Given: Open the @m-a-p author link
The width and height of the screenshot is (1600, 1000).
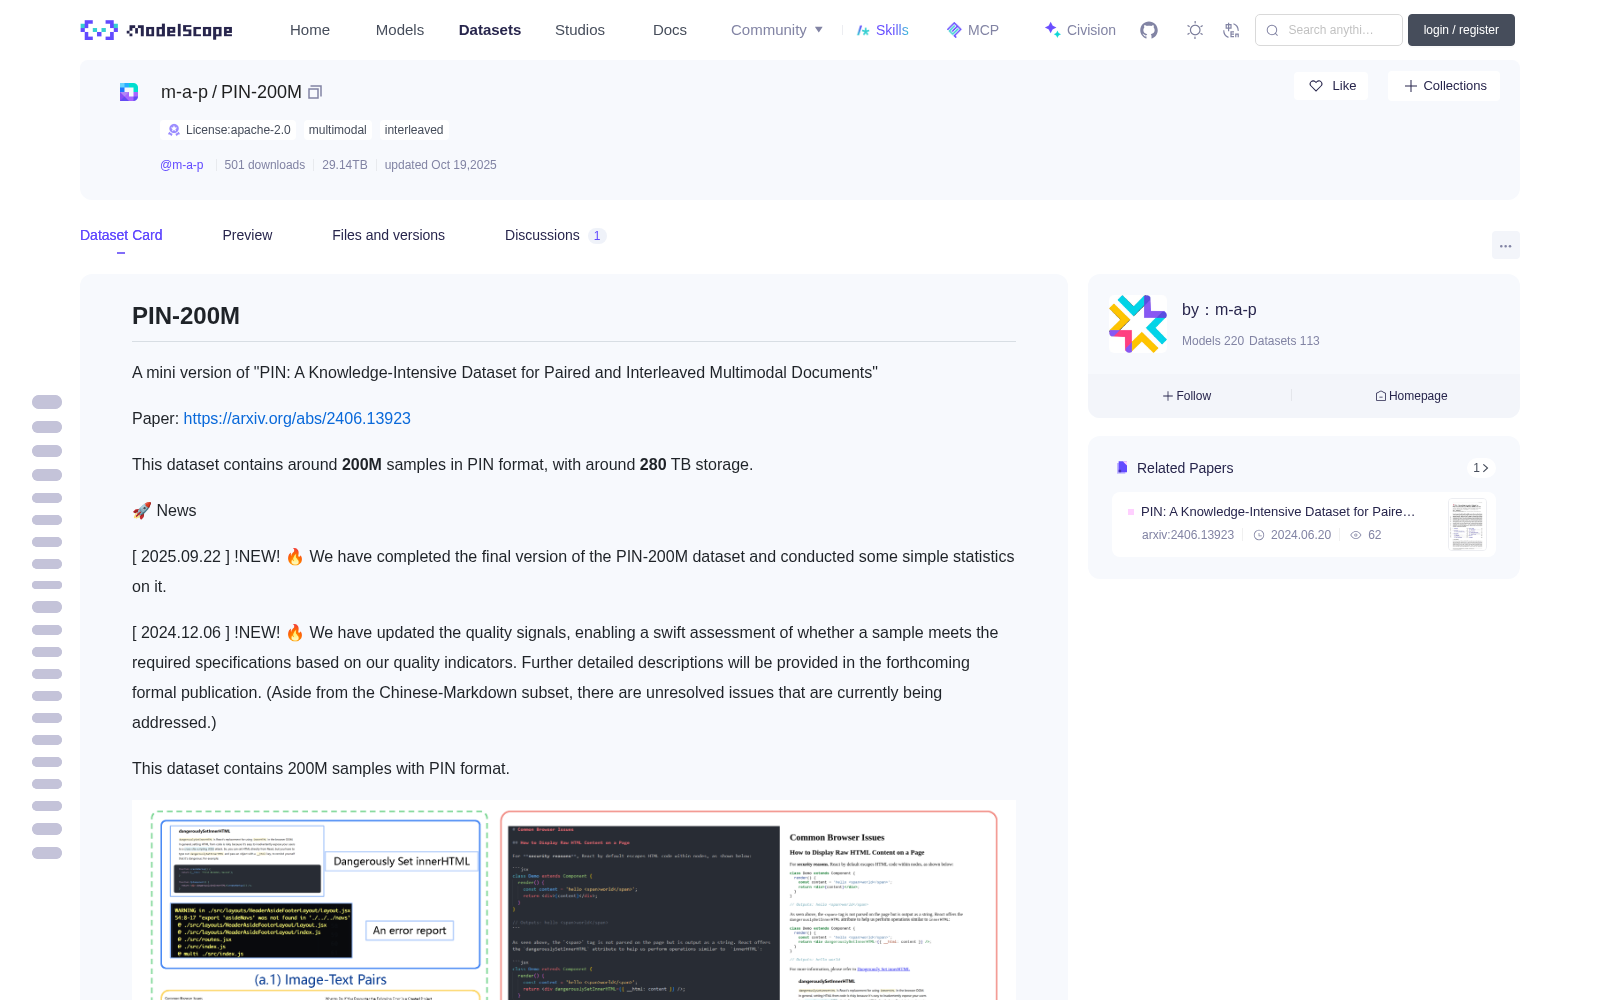Looking at the screenshot, I should (182, 165).
